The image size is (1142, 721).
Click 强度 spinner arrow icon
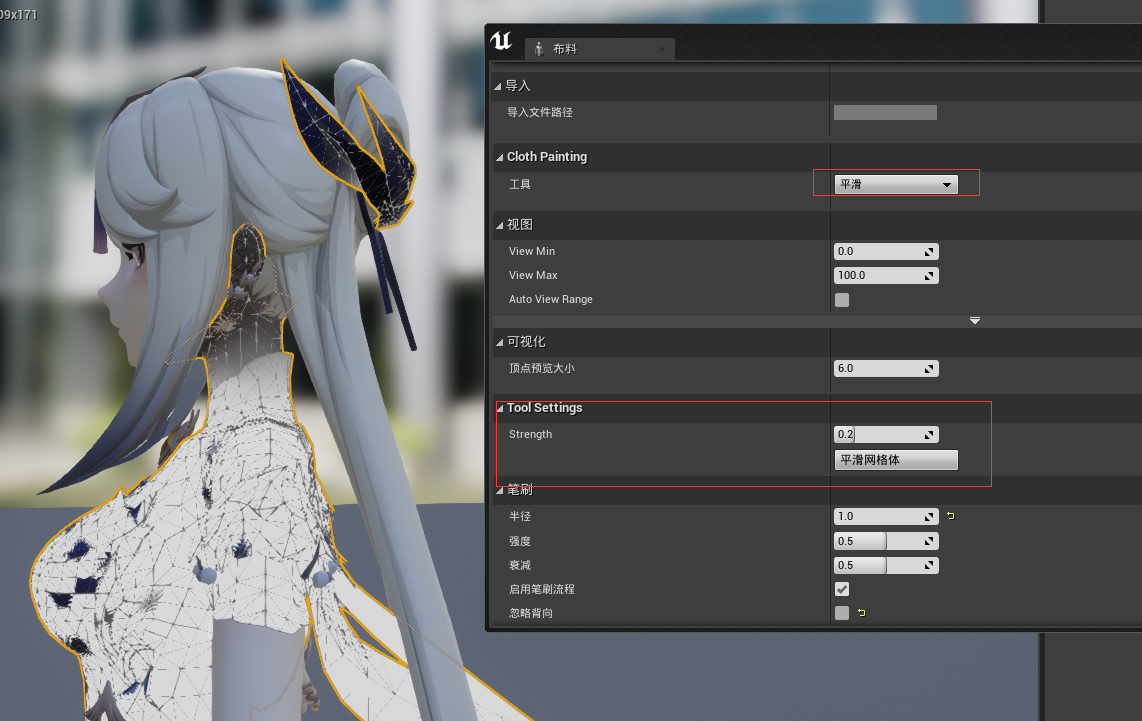[929, 541]
